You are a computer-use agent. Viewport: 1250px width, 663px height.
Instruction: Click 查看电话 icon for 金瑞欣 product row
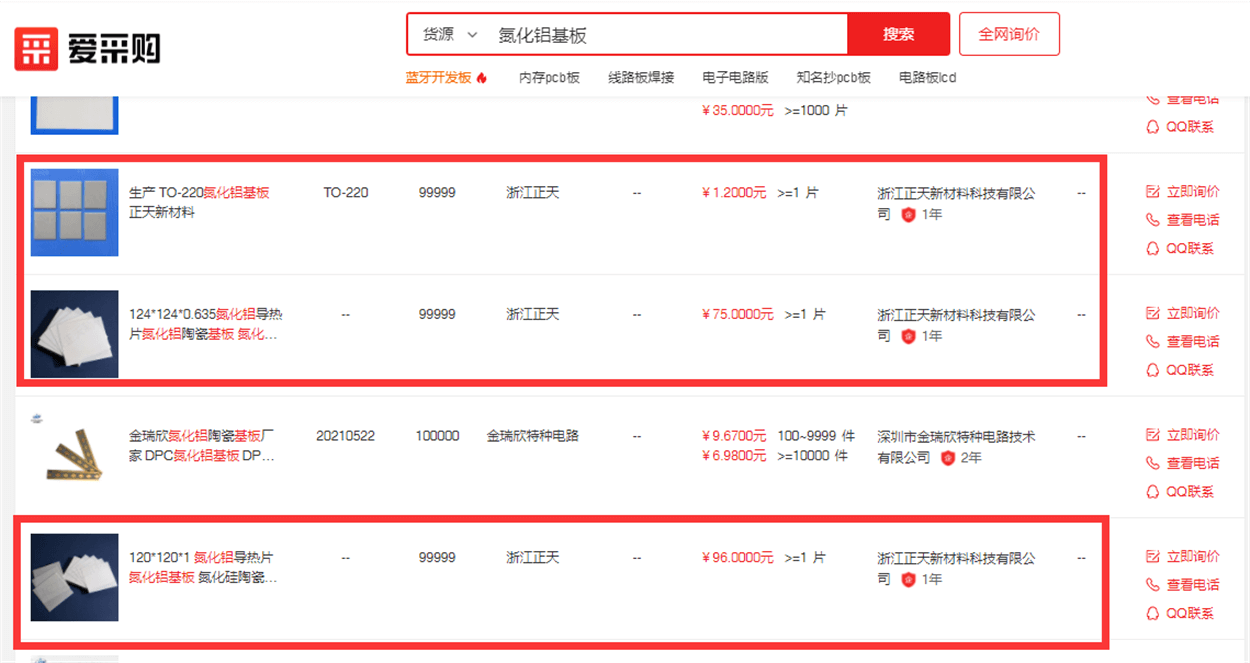coord(1153,463)
